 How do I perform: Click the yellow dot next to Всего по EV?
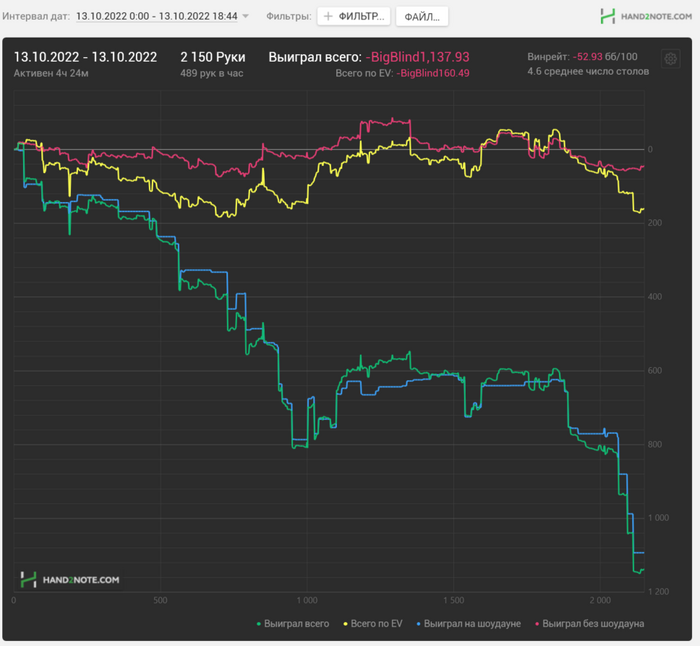(345, 624)
